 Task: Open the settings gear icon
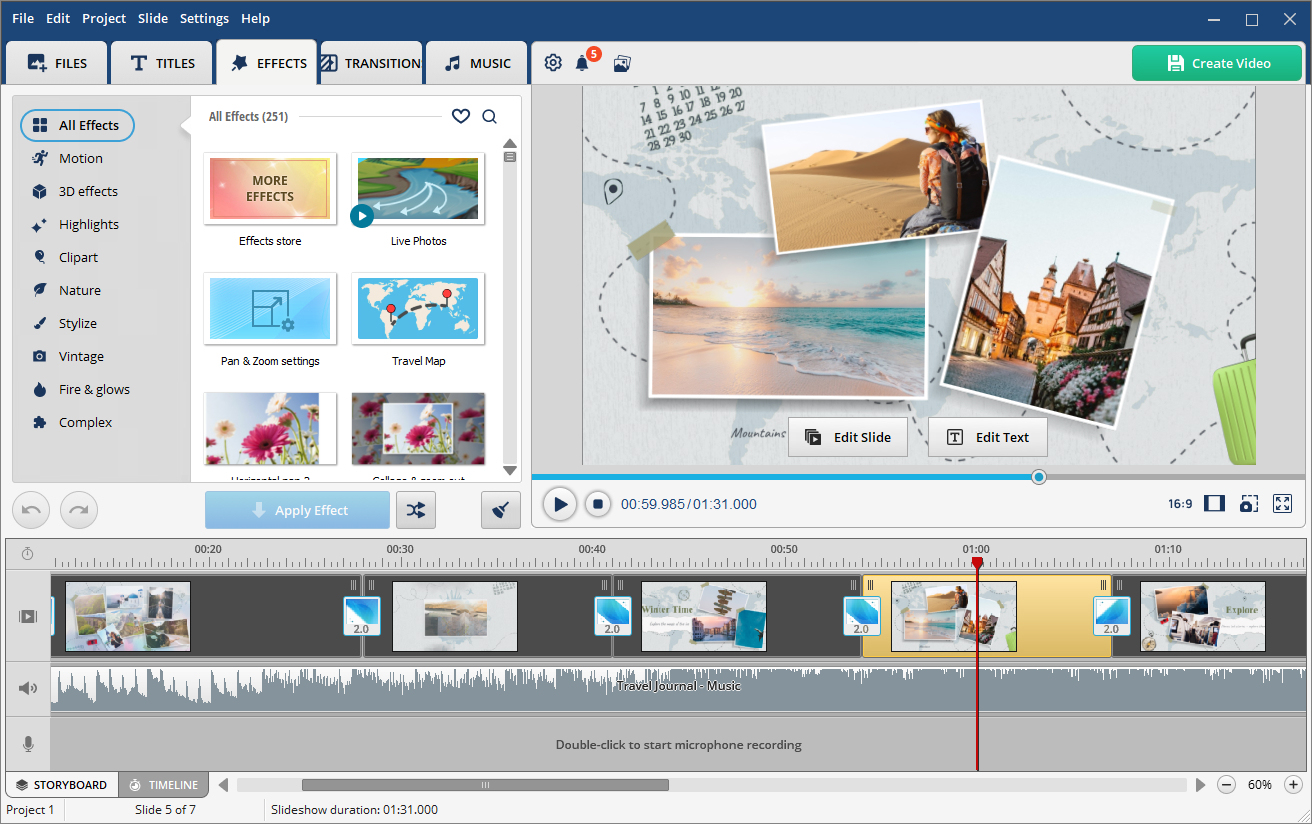[x=553, y=63]
